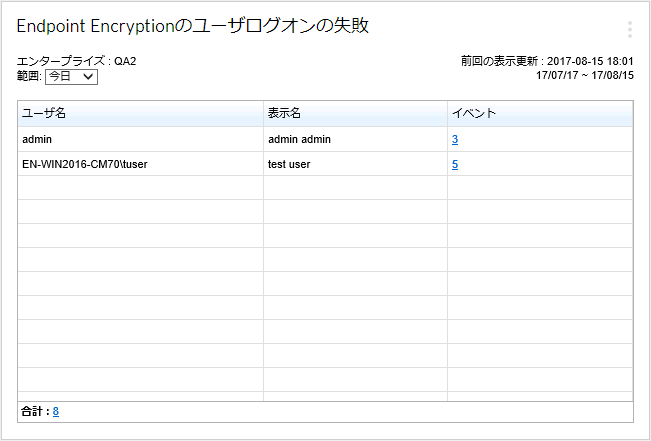Click the ユーザ名 column header
Screen dimensions: 651x441
(x=44, y=113)
